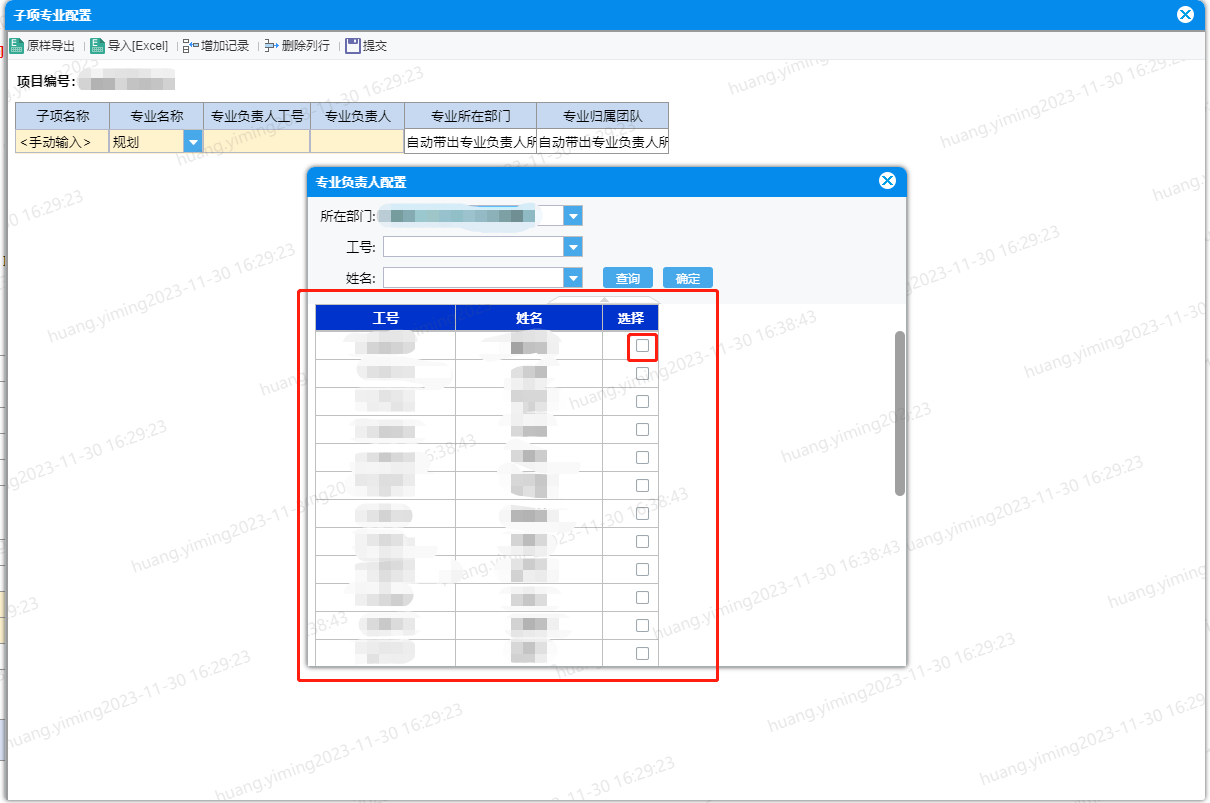Screen dimensions: 1210x803
Task: Tick the checkbox in the eleventh table row
Action: [642, 626]
